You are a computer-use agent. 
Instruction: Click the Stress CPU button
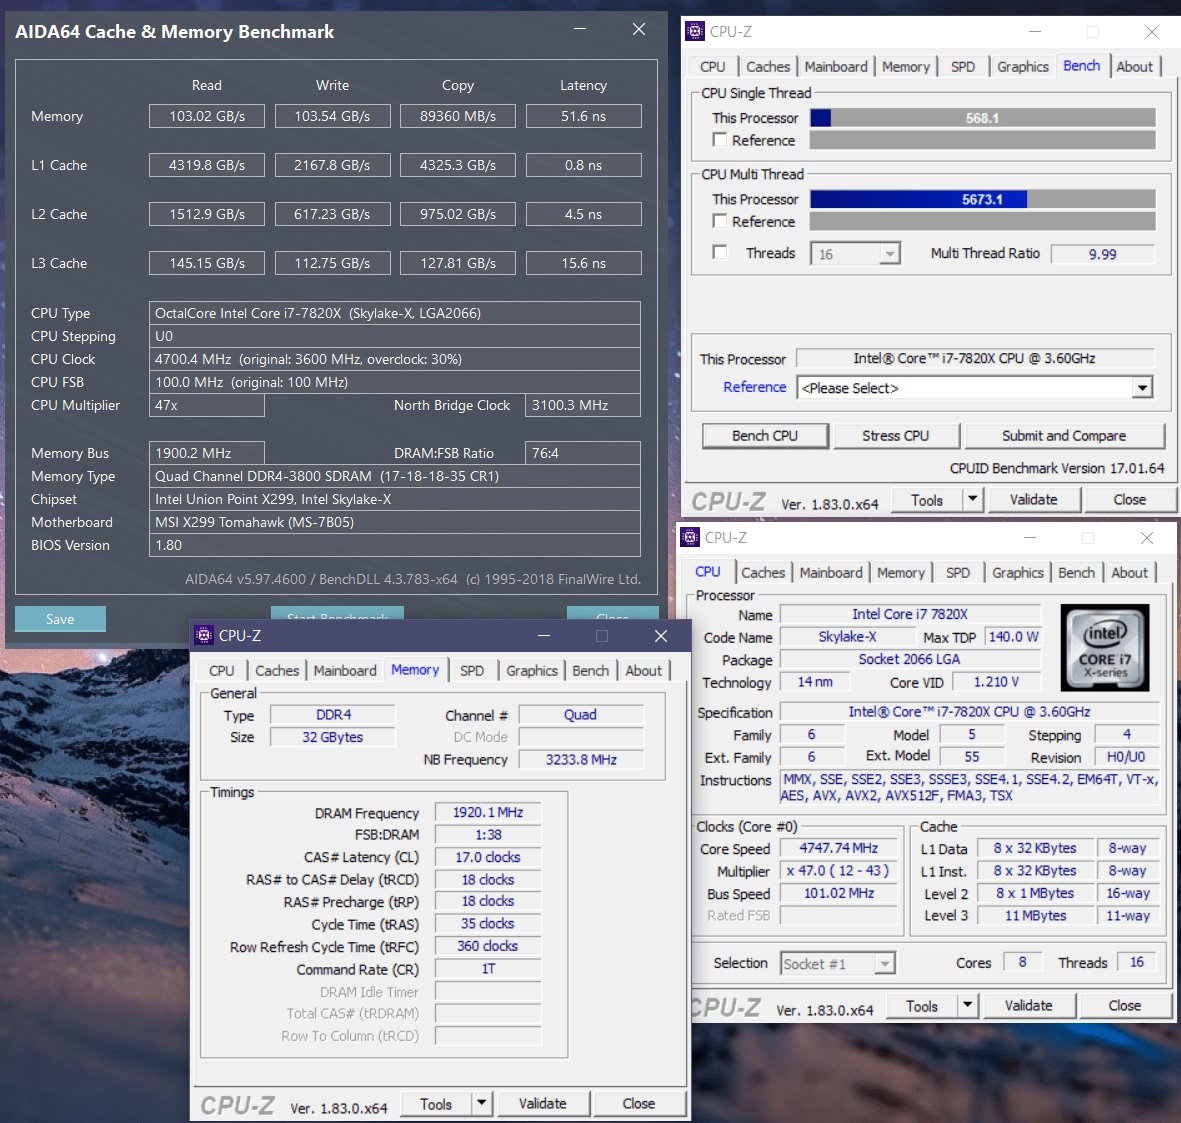pos(896,435)
